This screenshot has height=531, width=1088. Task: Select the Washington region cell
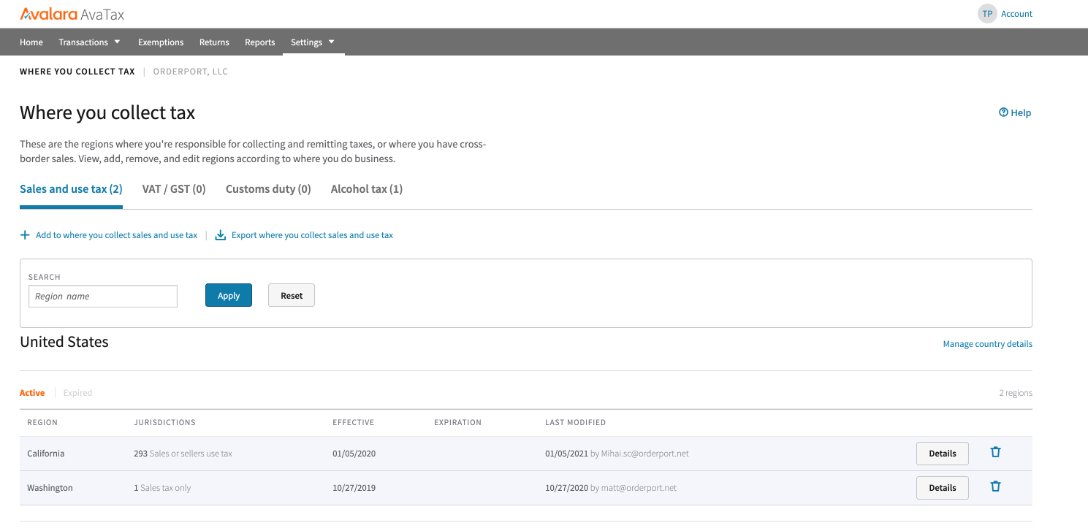[50, 488]
